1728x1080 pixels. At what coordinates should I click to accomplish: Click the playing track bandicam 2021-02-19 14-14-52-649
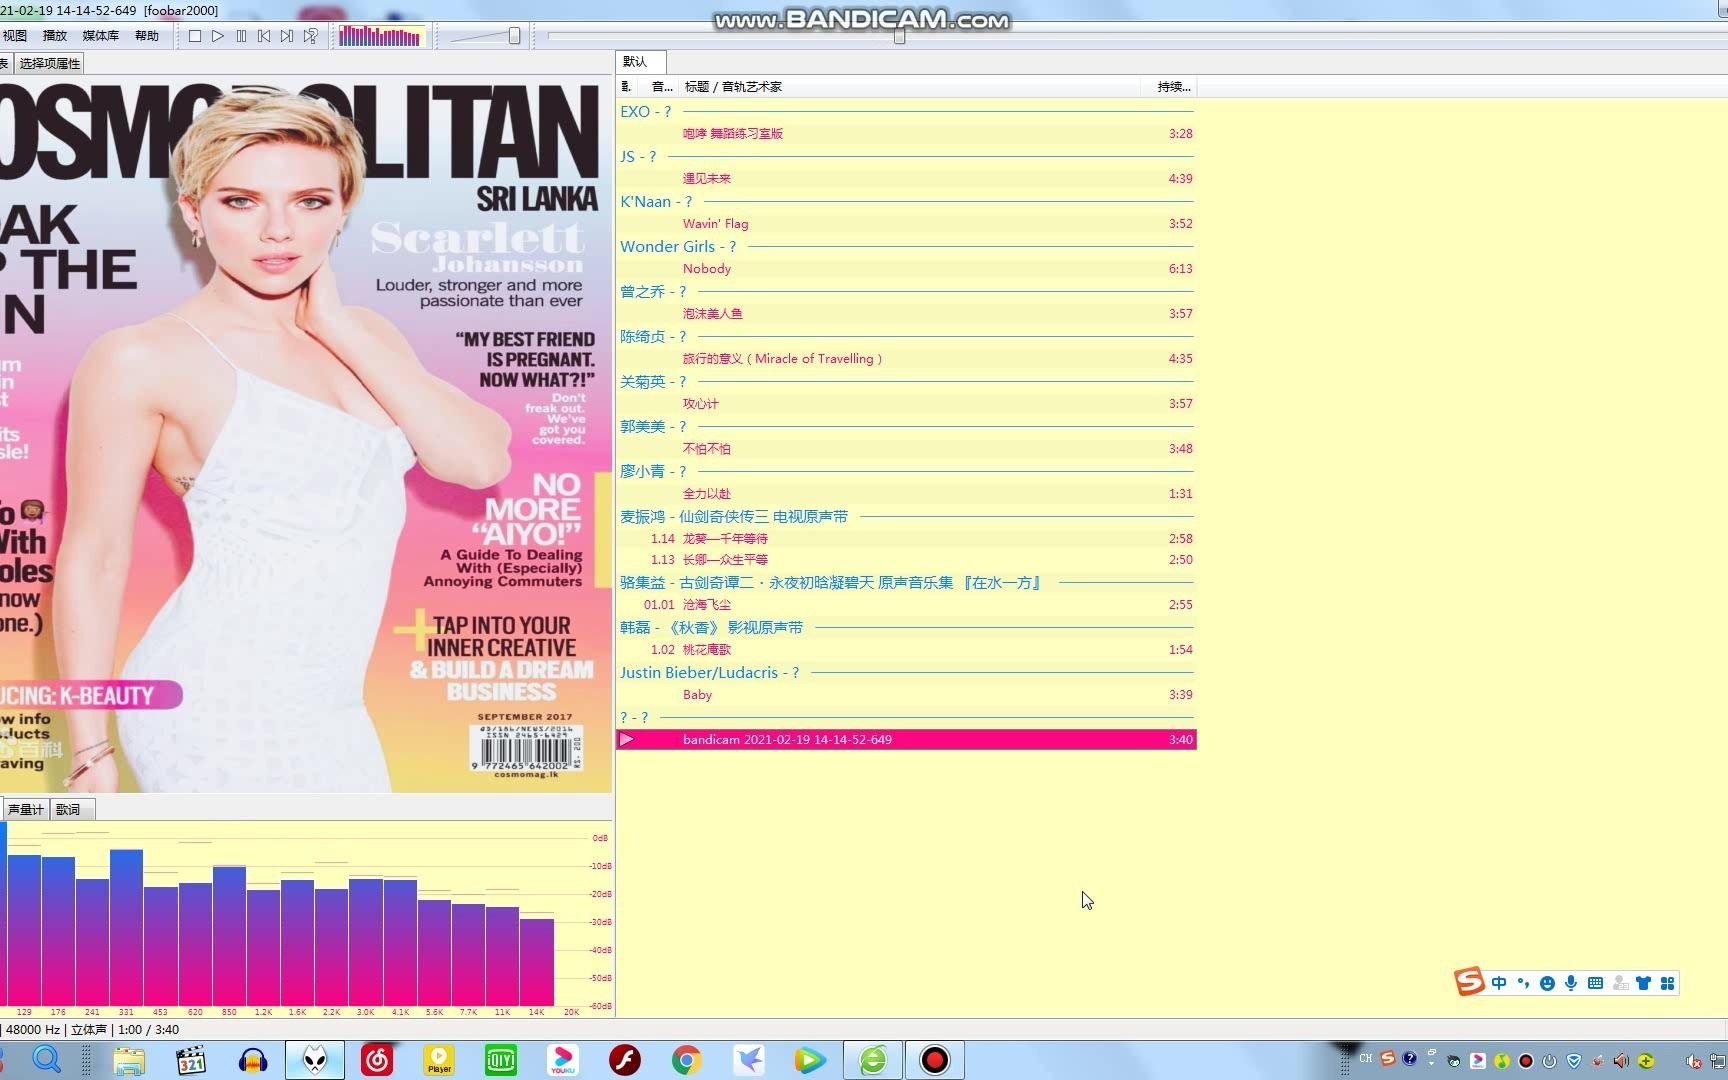tap(906, 739)
